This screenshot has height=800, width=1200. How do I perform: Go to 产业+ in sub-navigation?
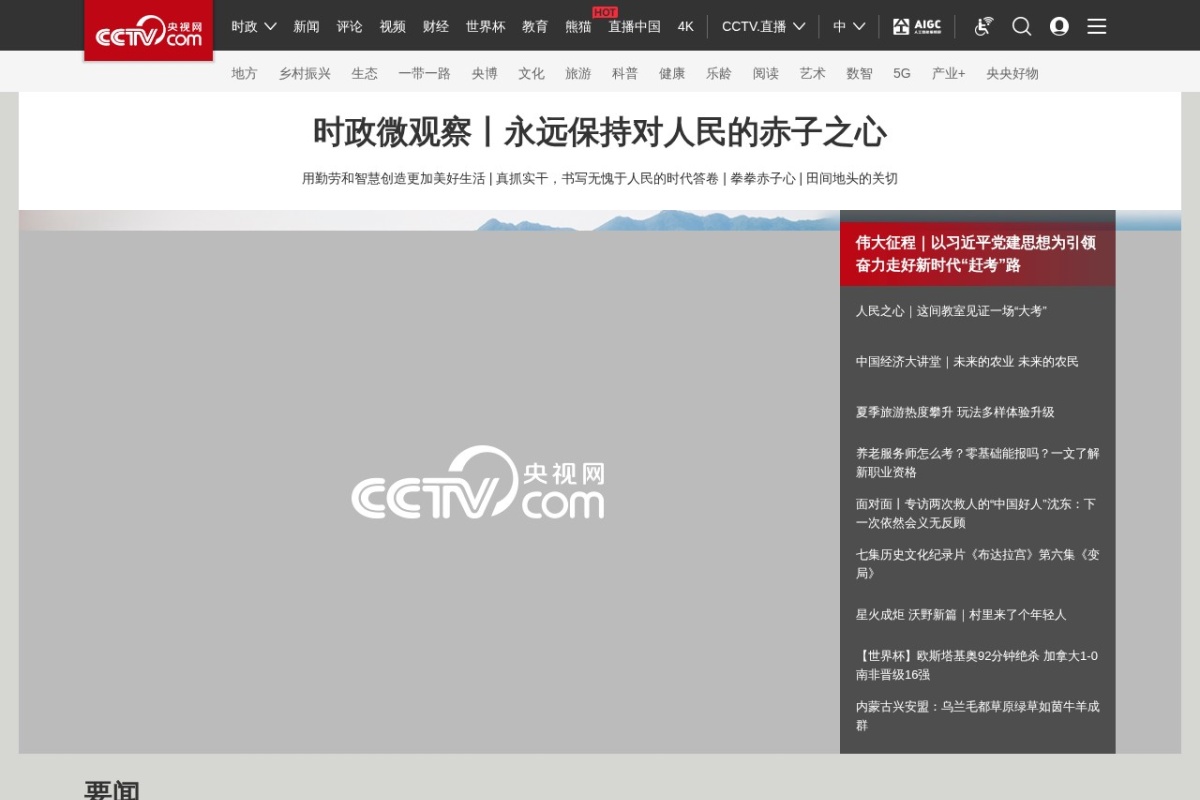coord(948,73)
